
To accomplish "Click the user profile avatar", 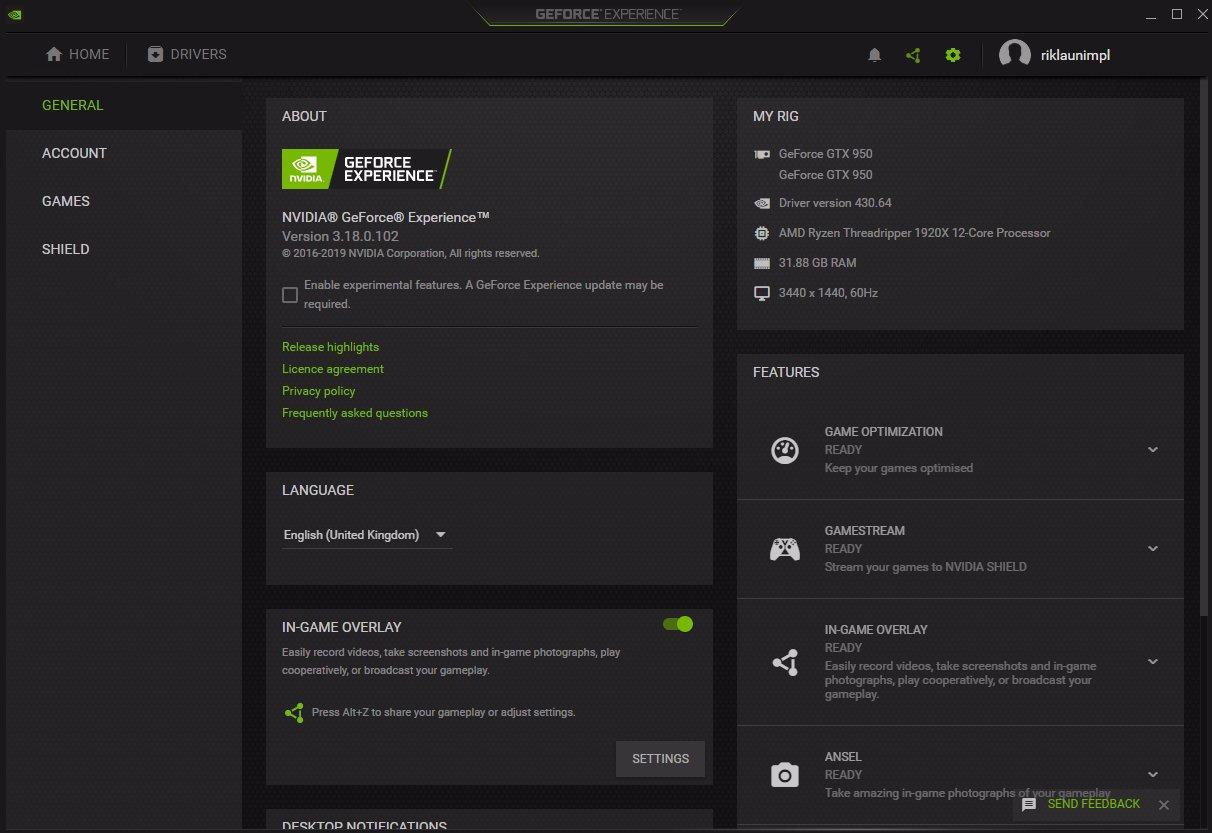I will [1014, 56].
